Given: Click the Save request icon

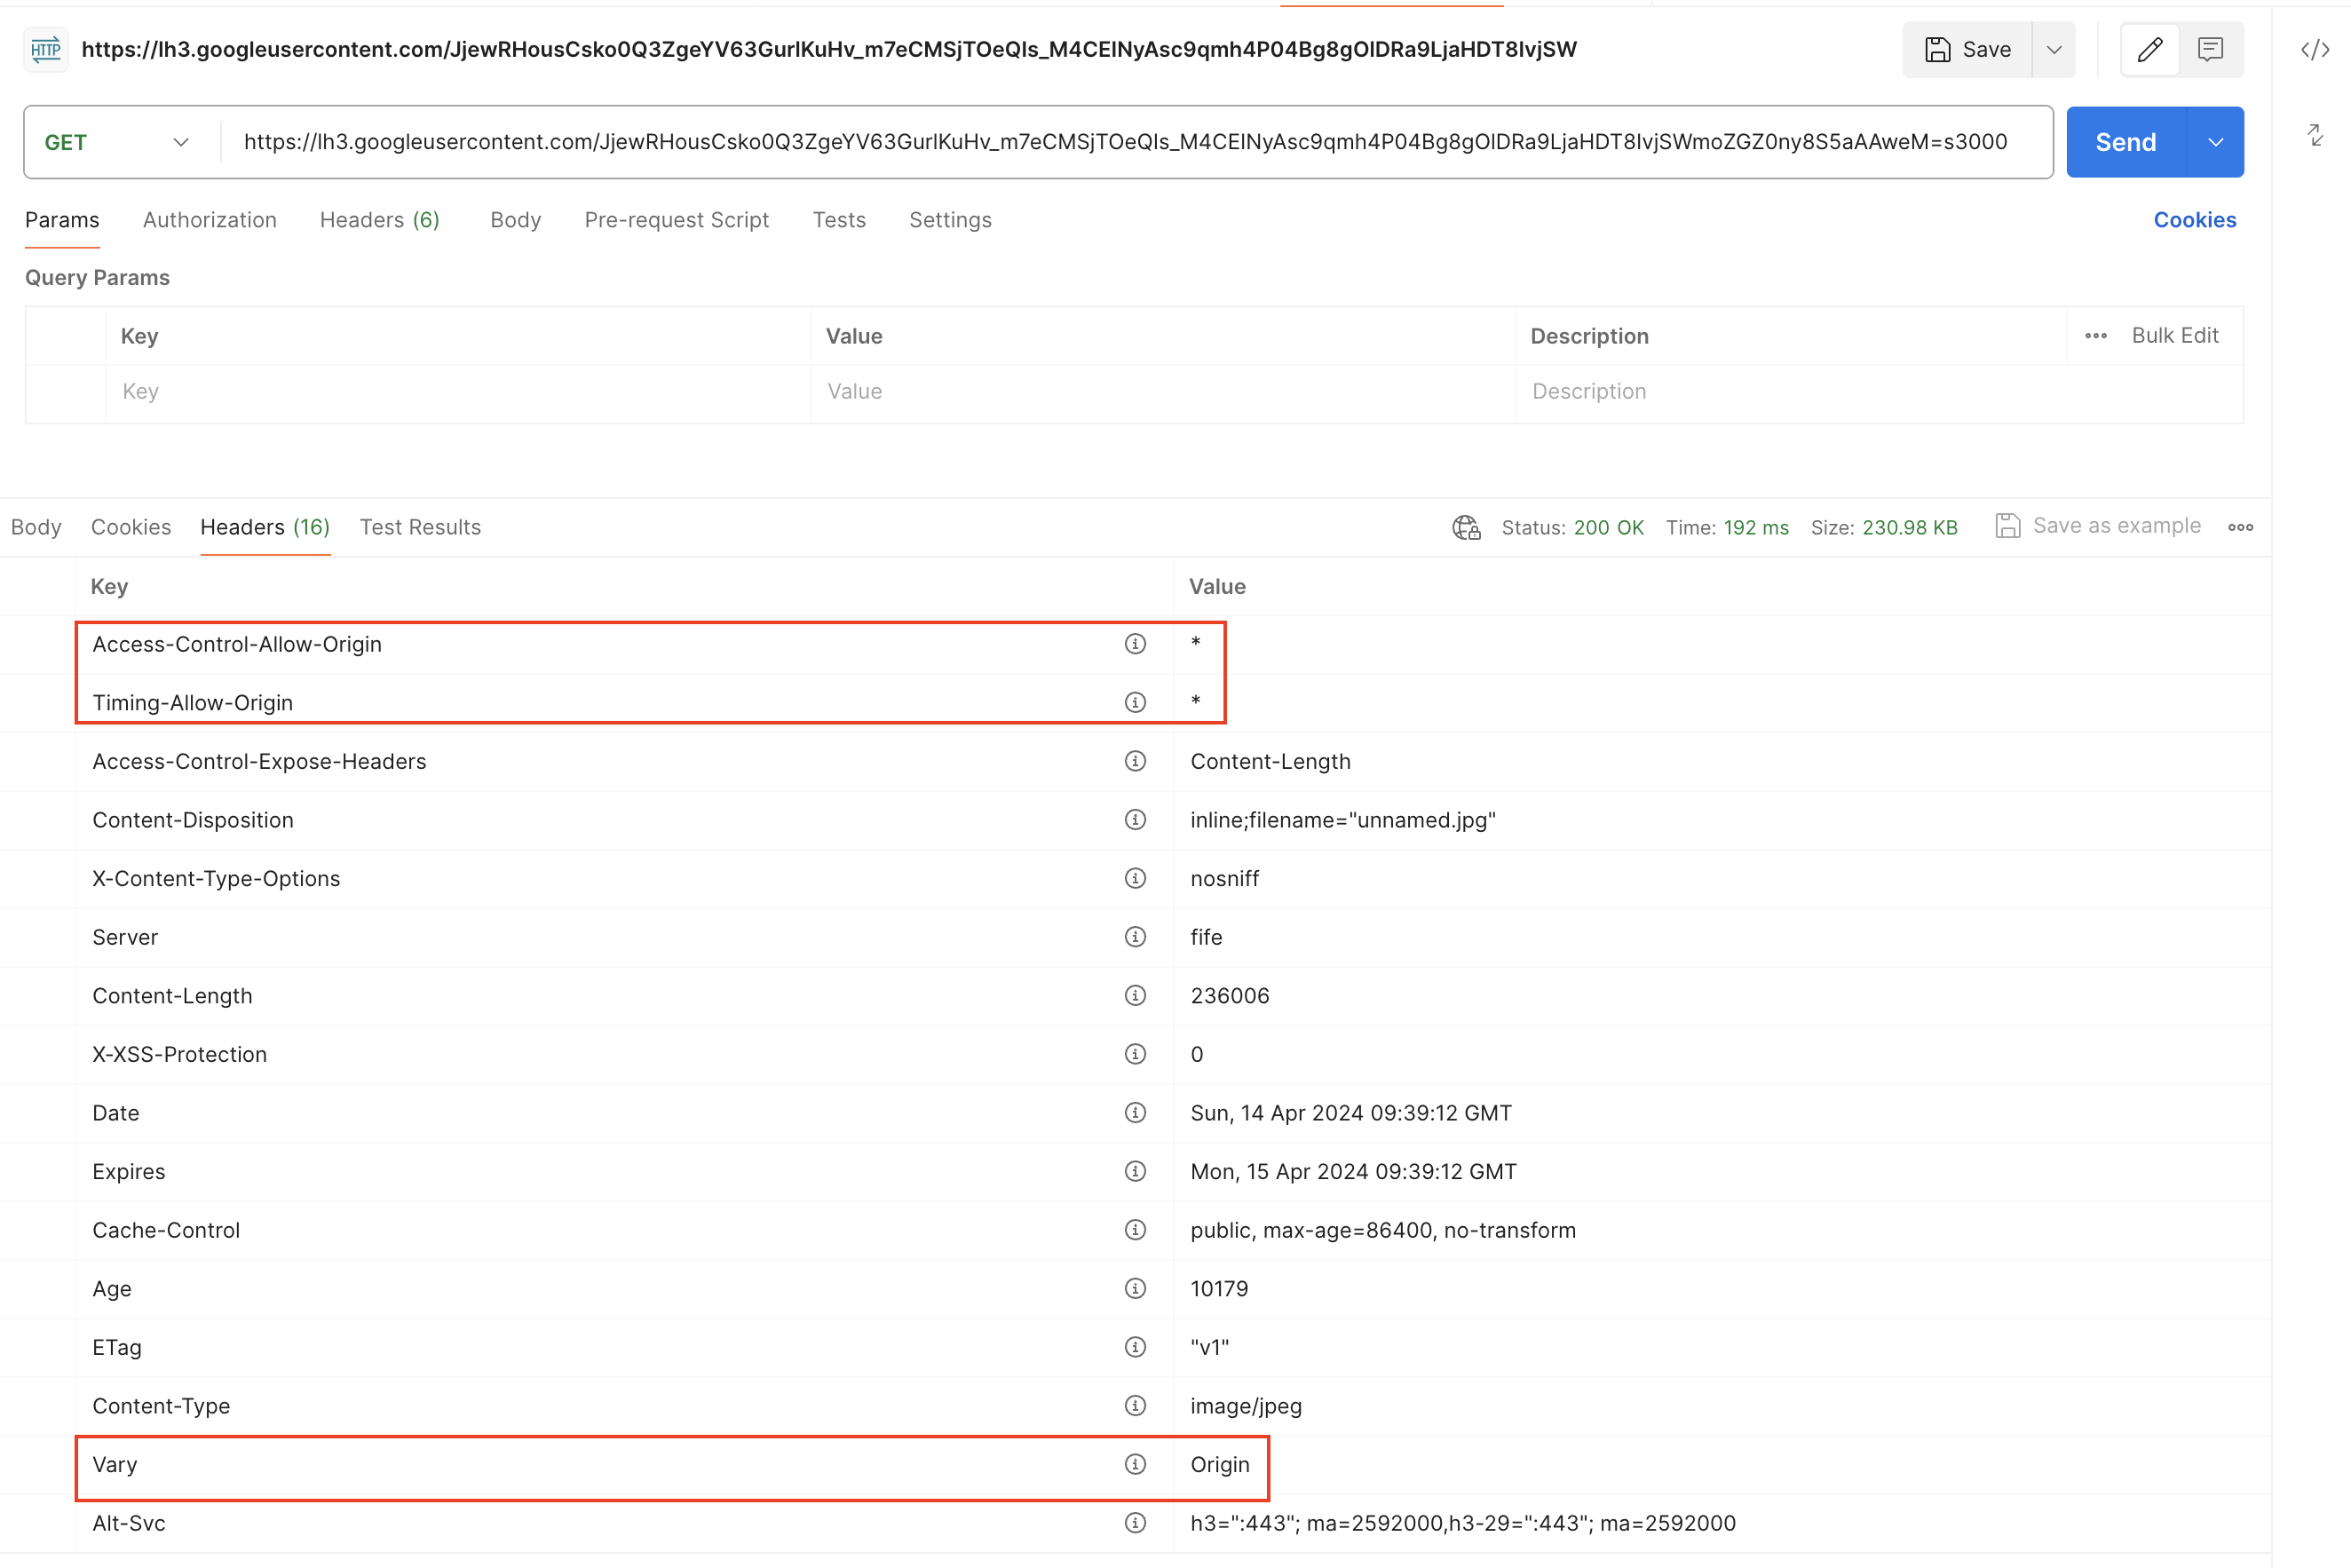Looking at the screenshot, I should [1939, 49].
